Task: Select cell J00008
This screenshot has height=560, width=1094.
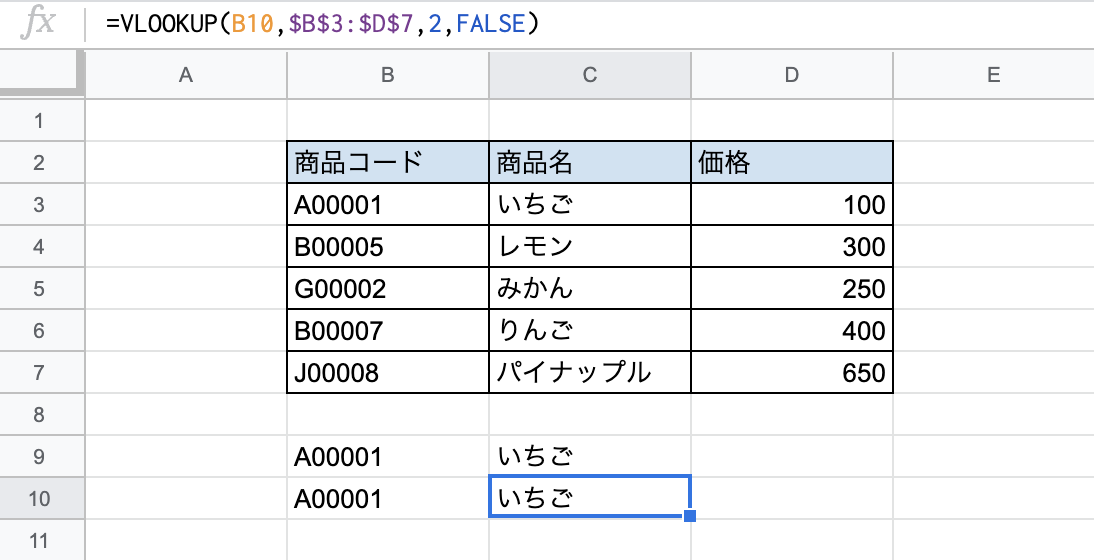Action: click(x=388, y=372)
